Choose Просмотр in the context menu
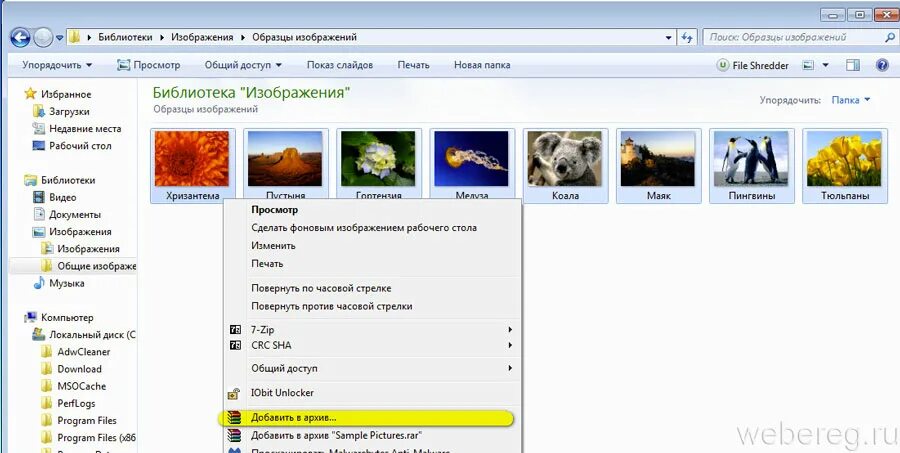 [x=372, y=210]
